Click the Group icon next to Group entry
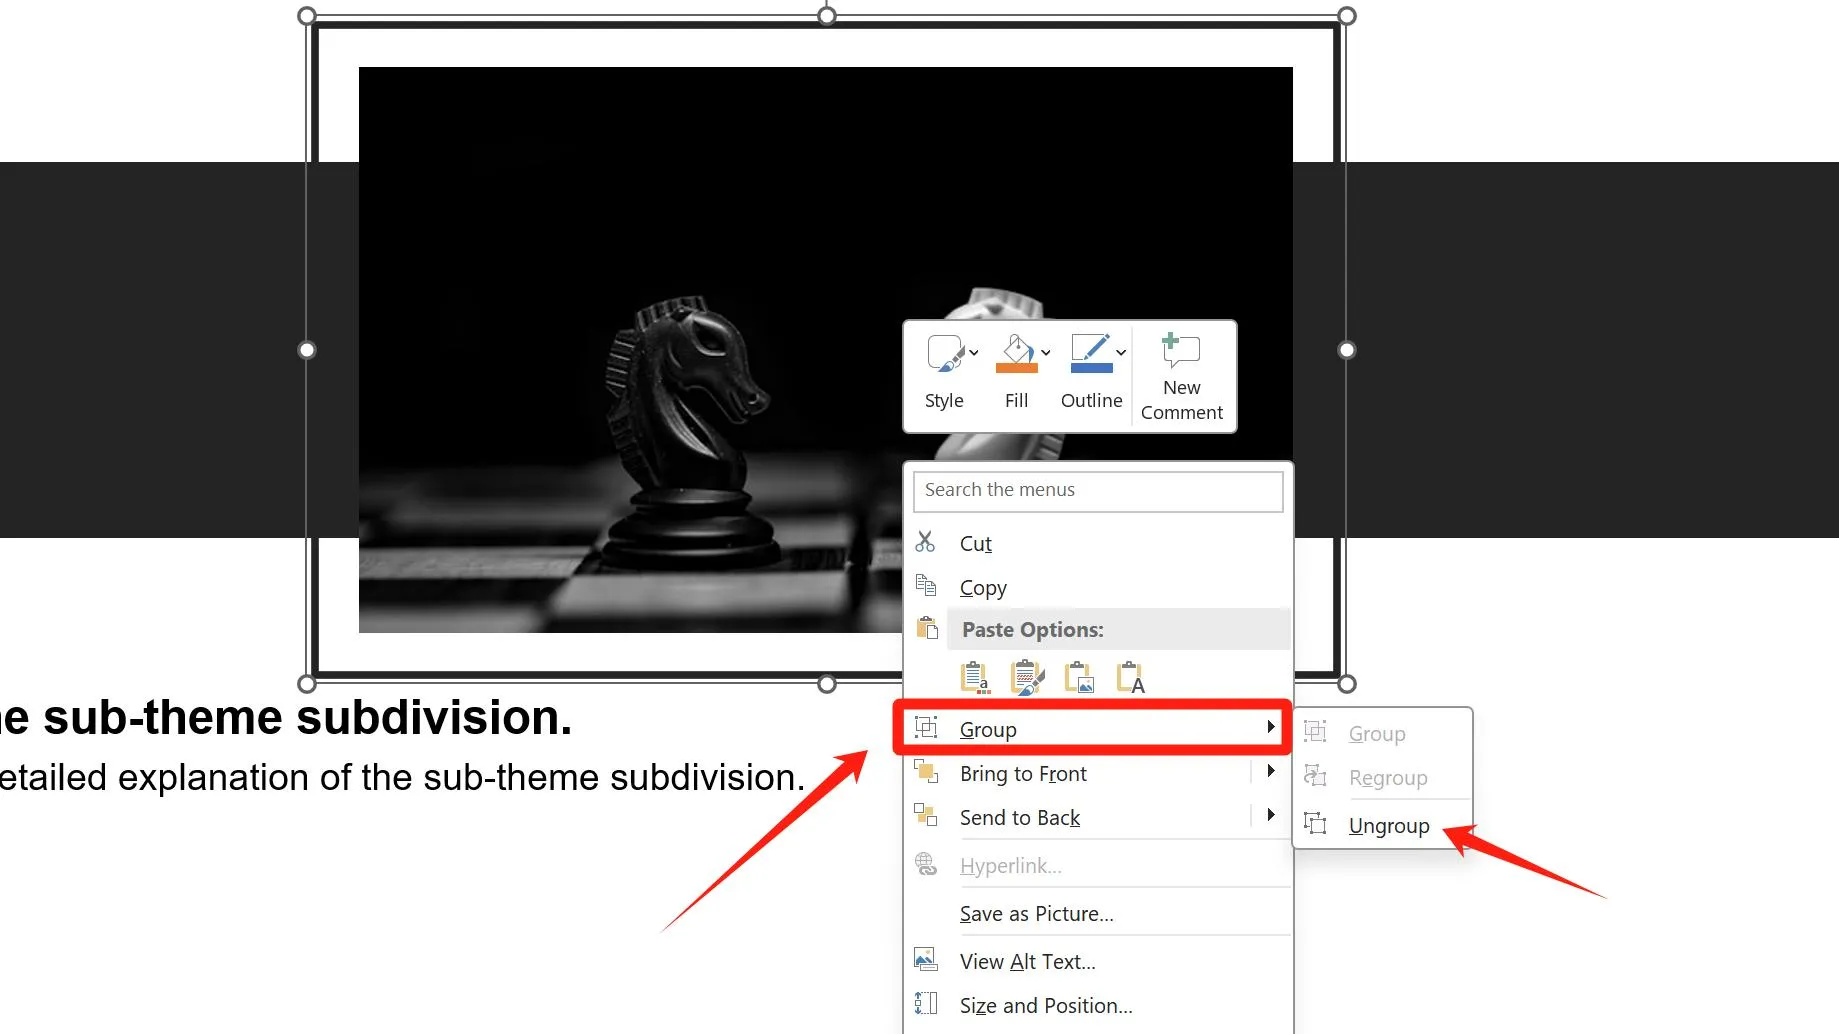 (x=927, y=728)
